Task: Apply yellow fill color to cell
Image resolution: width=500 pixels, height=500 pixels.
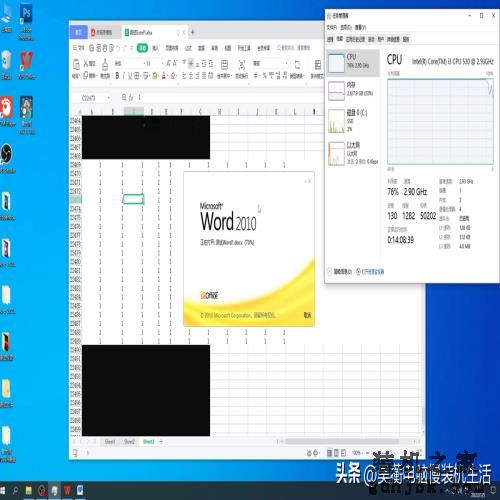Action: [155, 76]
